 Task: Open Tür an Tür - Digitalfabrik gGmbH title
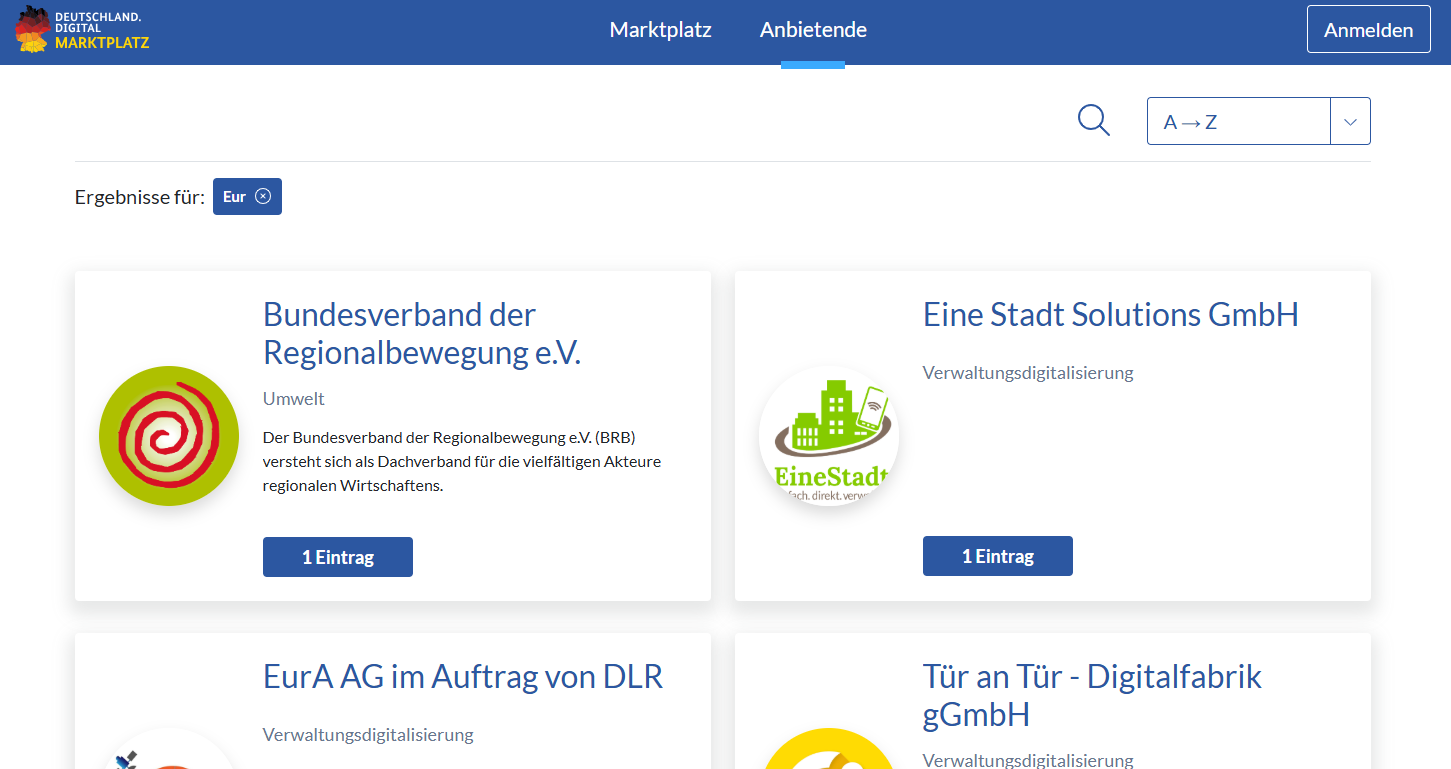(x=1092, y=696)
